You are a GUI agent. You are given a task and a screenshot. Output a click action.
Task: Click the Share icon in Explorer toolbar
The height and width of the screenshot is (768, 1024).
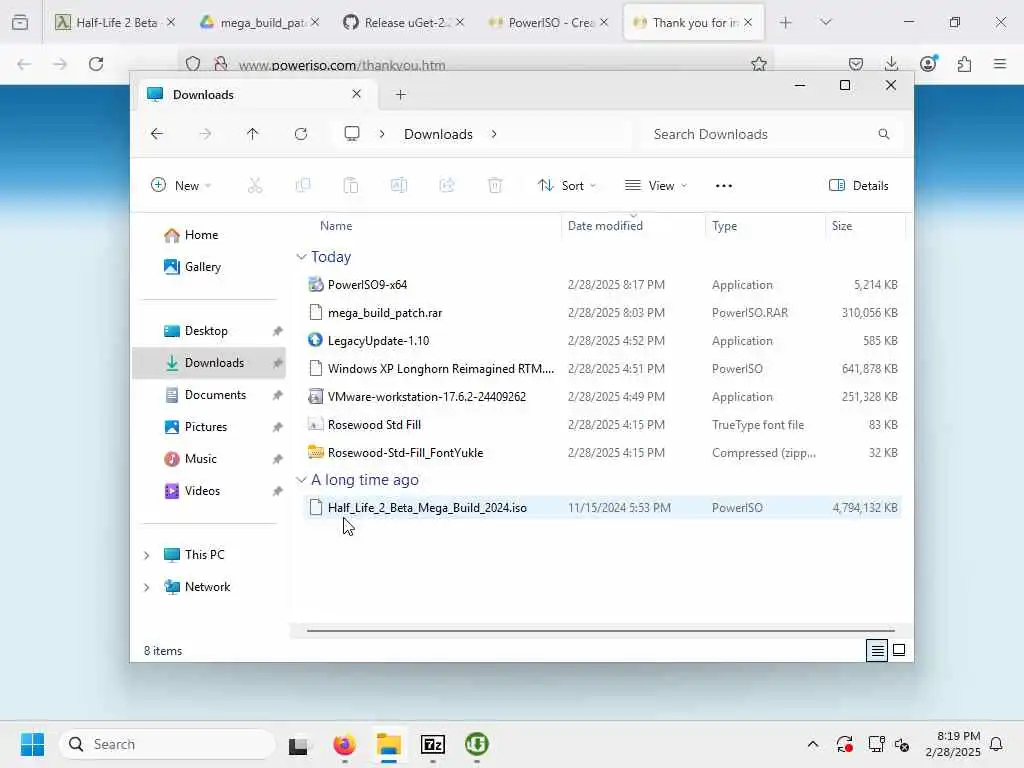pos(447,185)
